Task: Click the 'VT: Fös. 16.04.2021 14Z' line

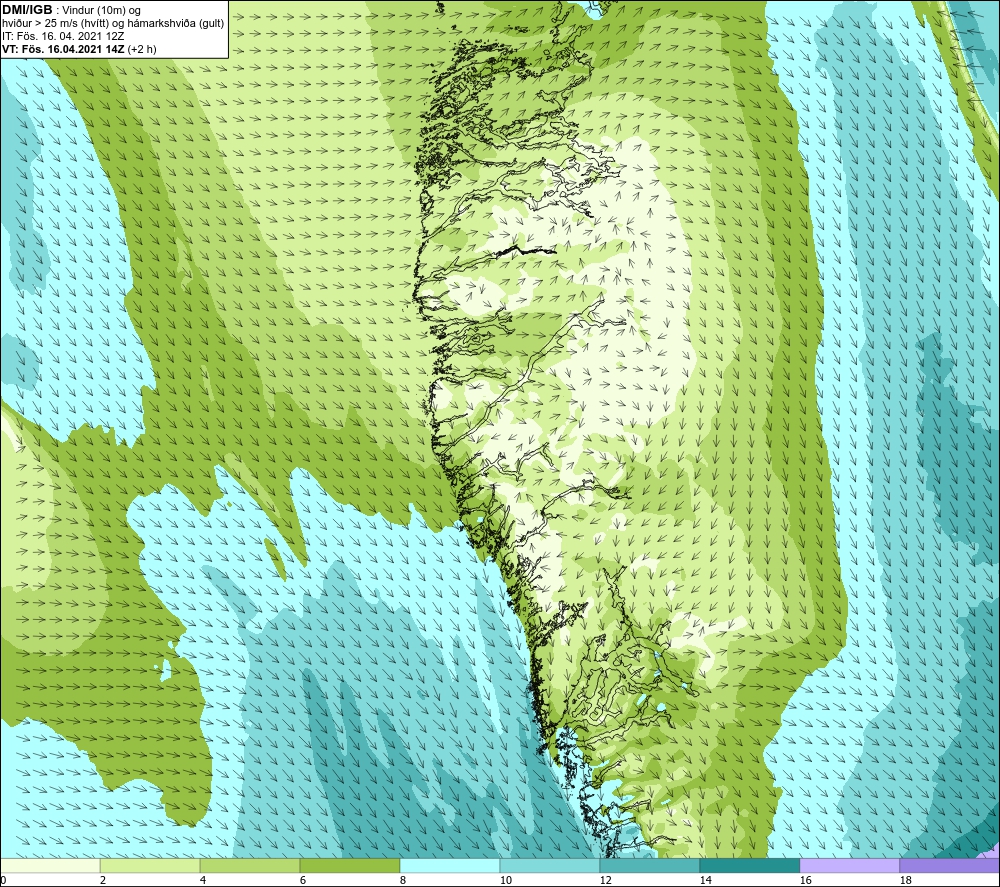Action: pos(63,49)
